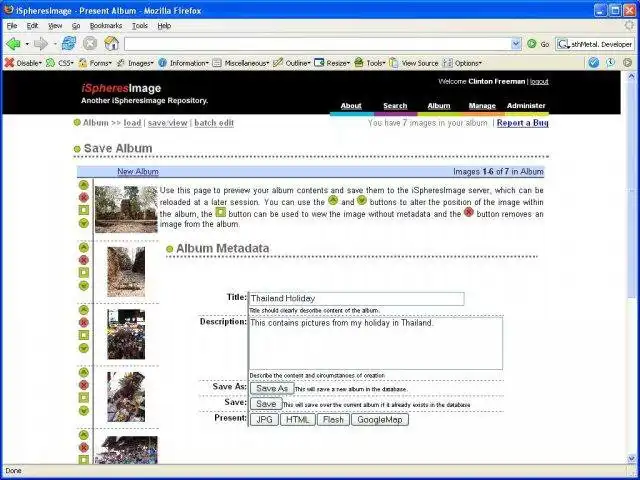640x480 pixels.
Task: Present album as GoogleMap
Action: coord(380,420)
